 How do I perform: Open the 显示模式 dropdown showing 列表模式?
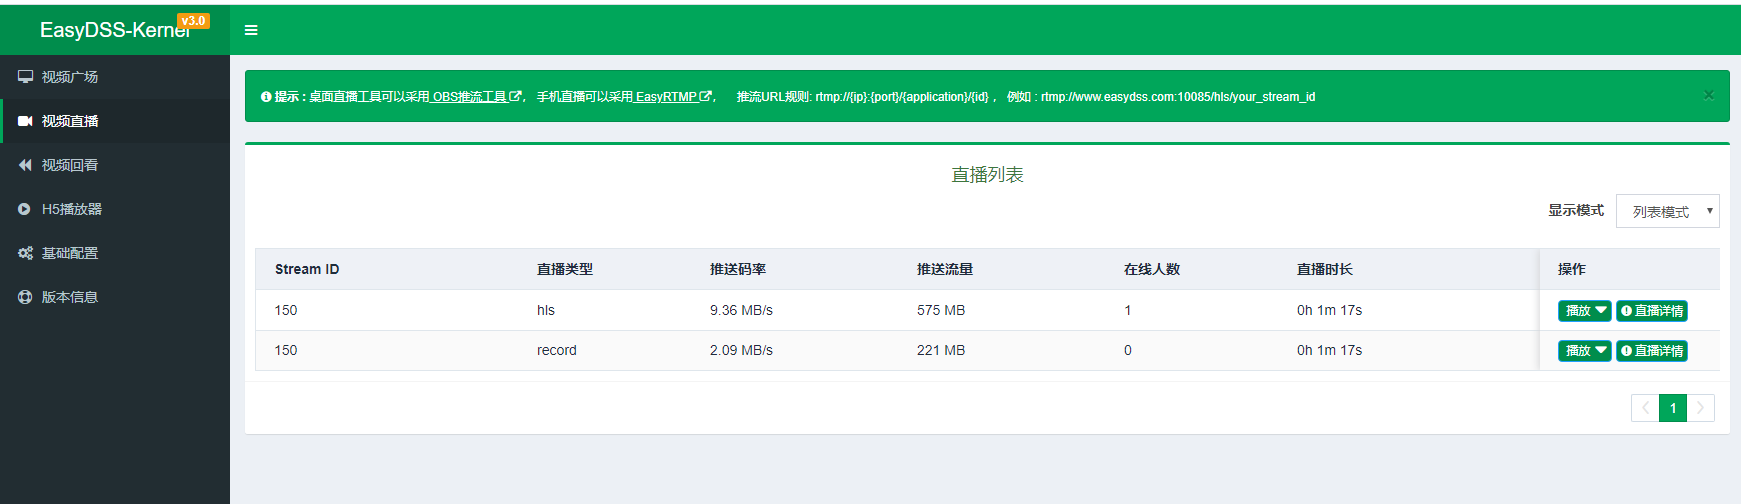coord(1667,211)
